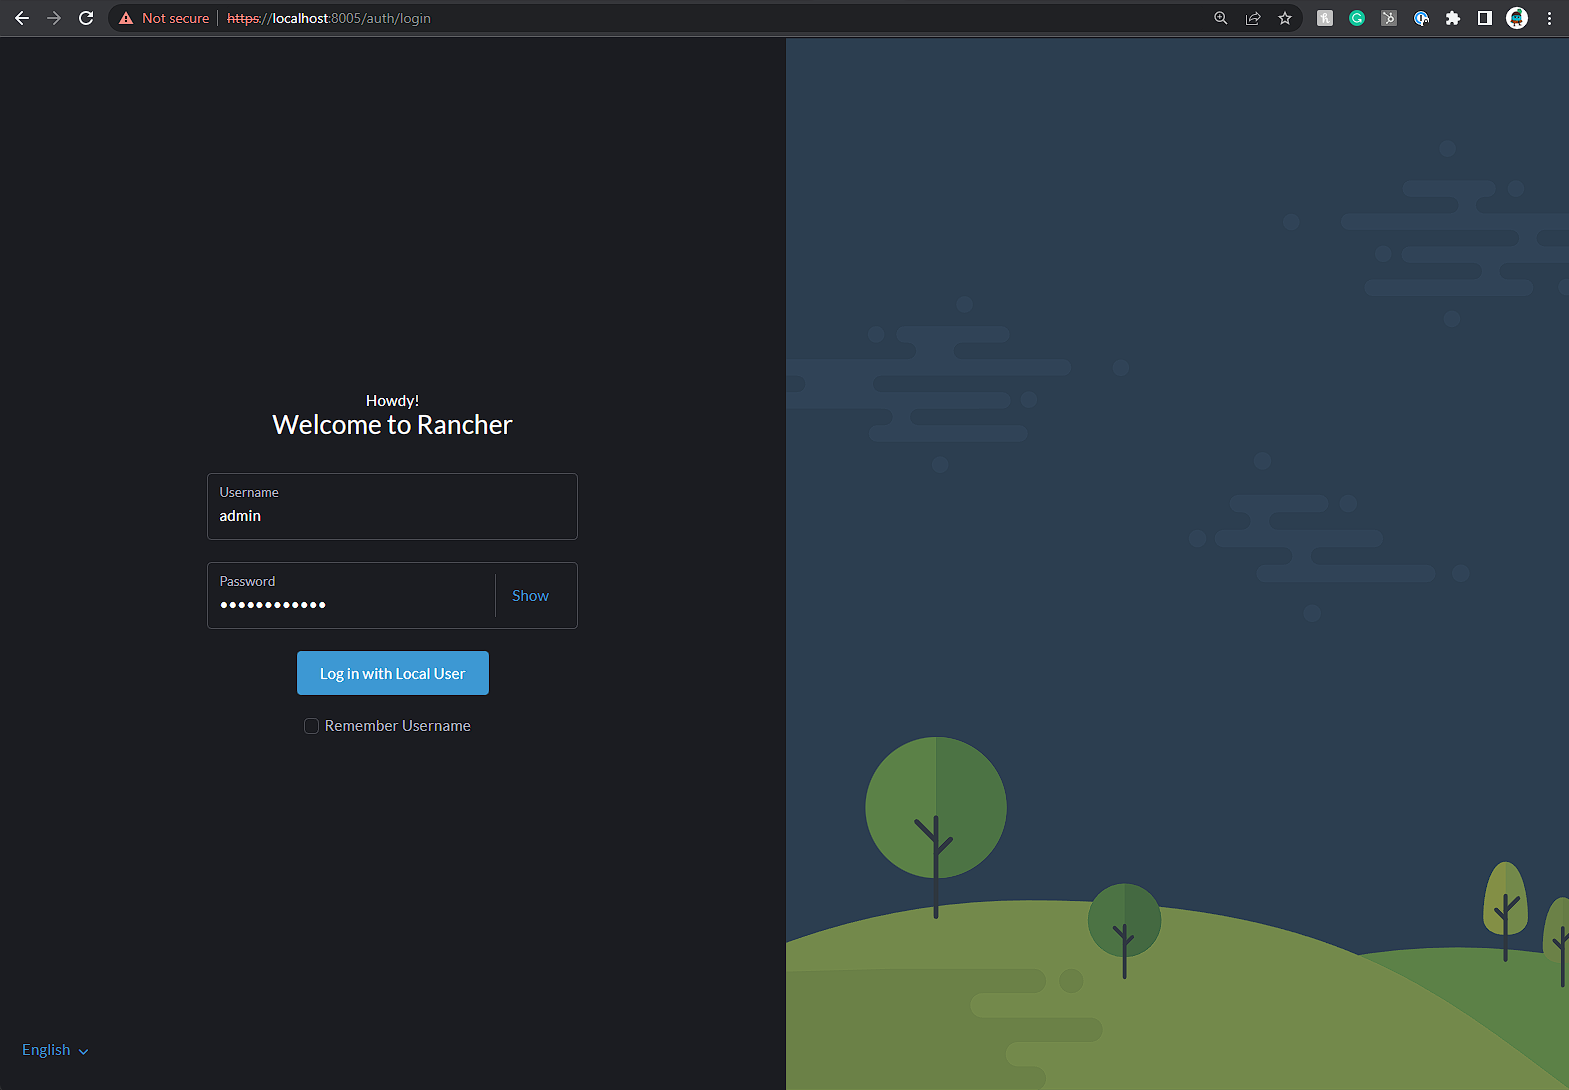Screen dimensions: 1569x1090
Task: Show the hidden password
Action: click(x=530, y=596)
